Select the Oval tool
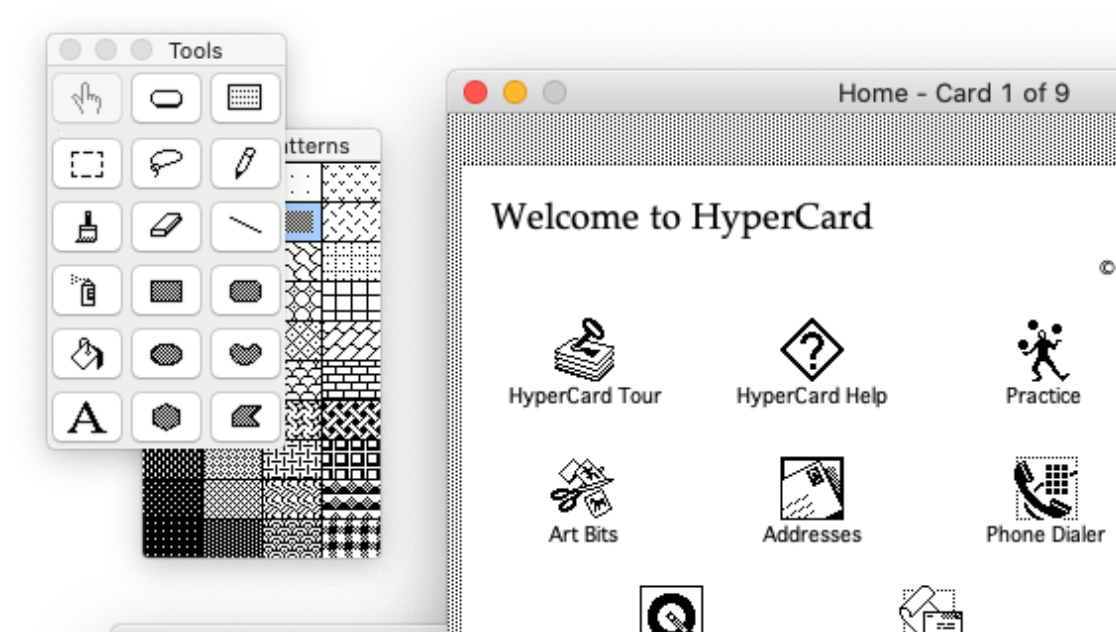1116x632 pixels. (166, 354)
